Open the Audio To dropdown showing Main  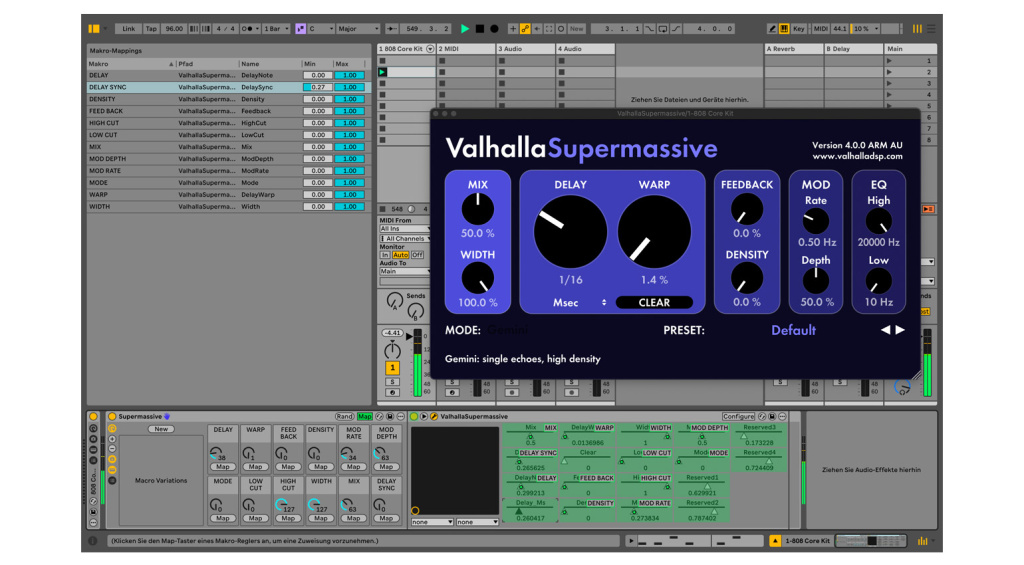[x=405, y=271]
